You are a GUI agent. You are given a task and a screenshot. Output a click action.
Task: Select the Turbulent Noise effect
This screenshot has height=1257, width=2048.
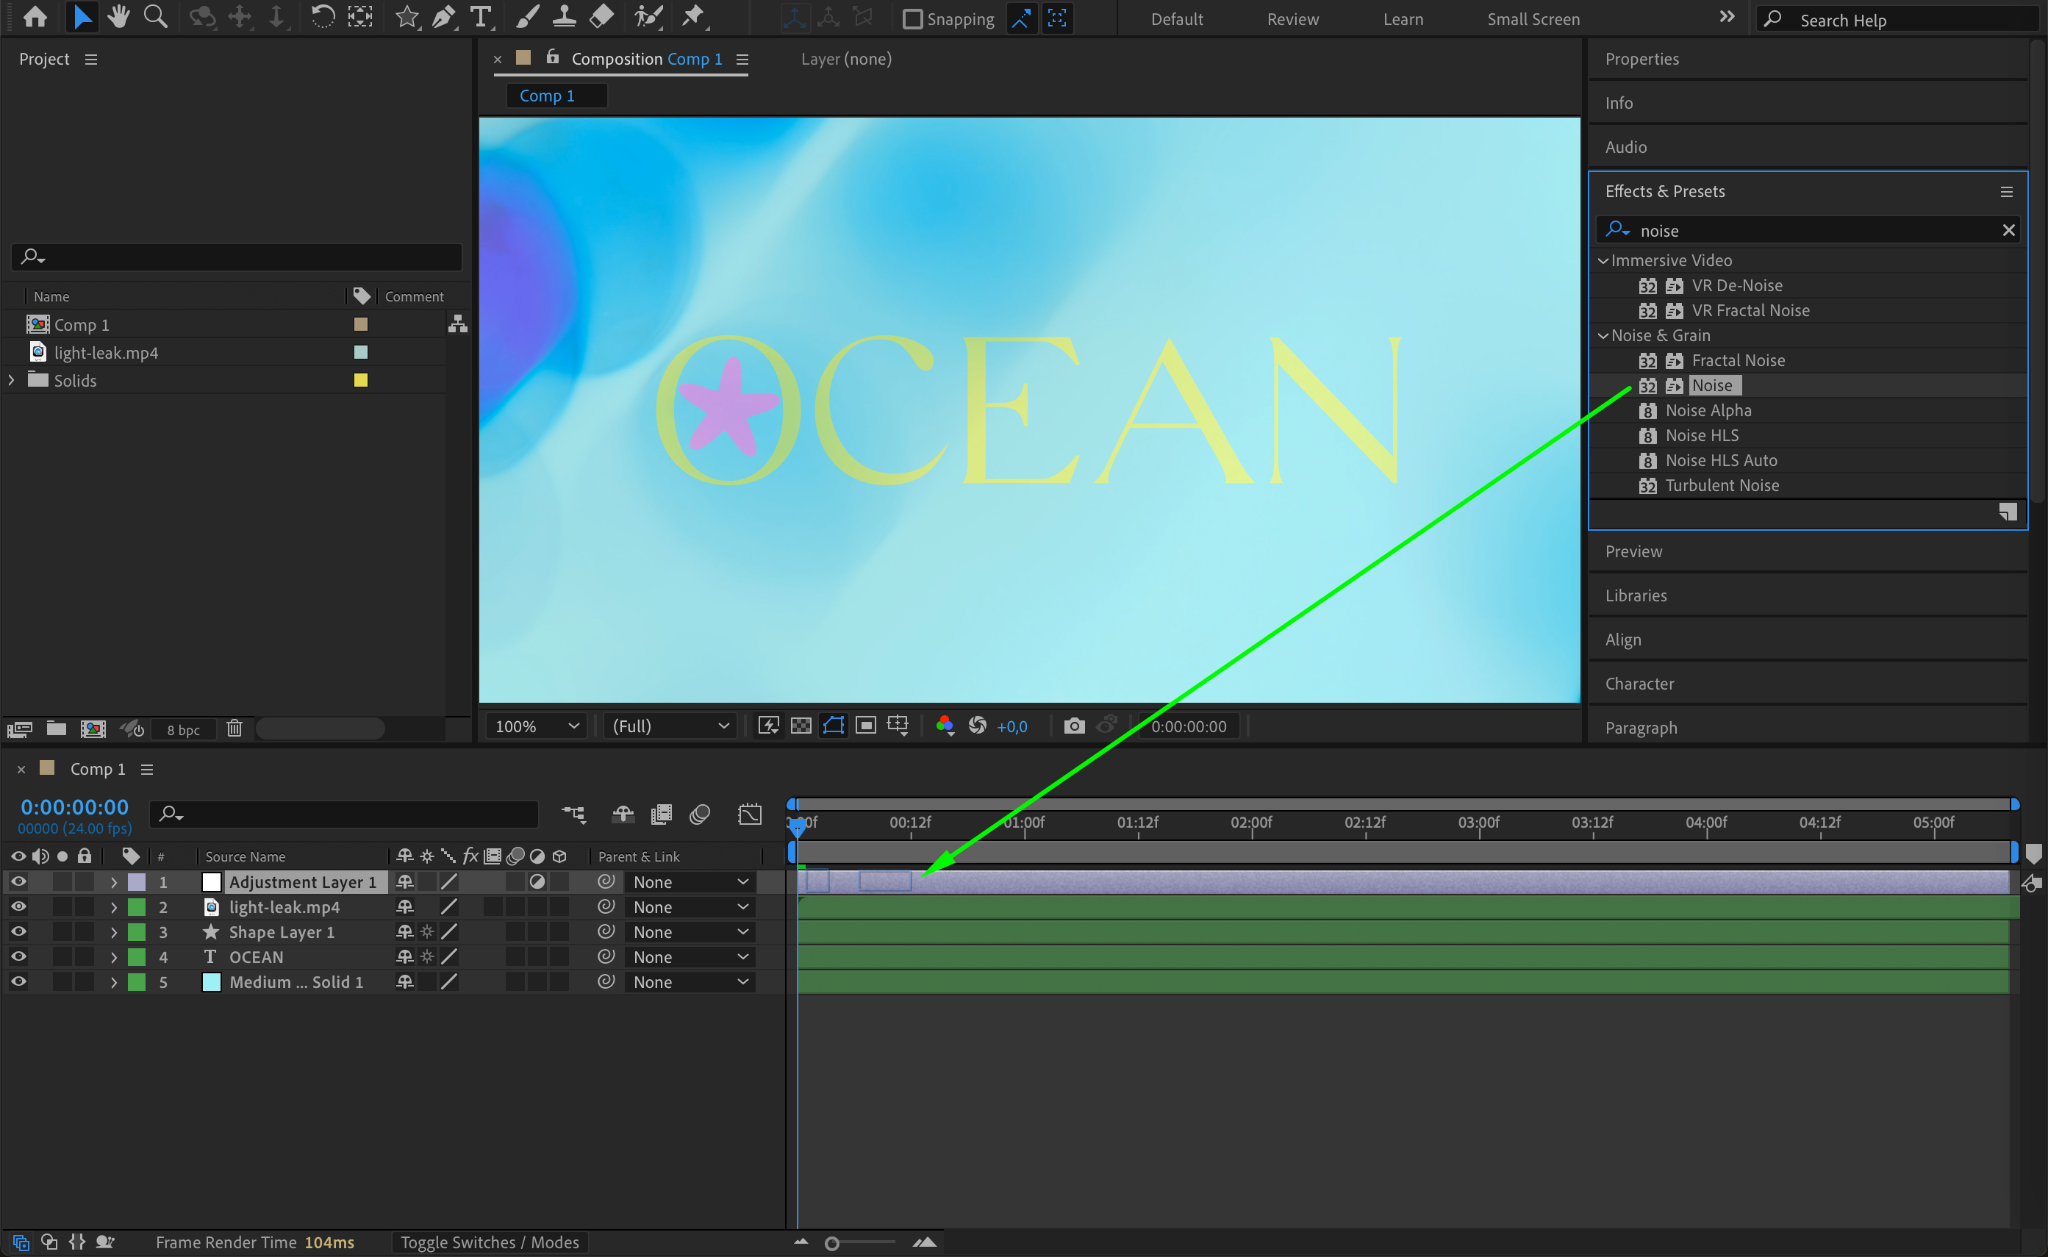1721,486
